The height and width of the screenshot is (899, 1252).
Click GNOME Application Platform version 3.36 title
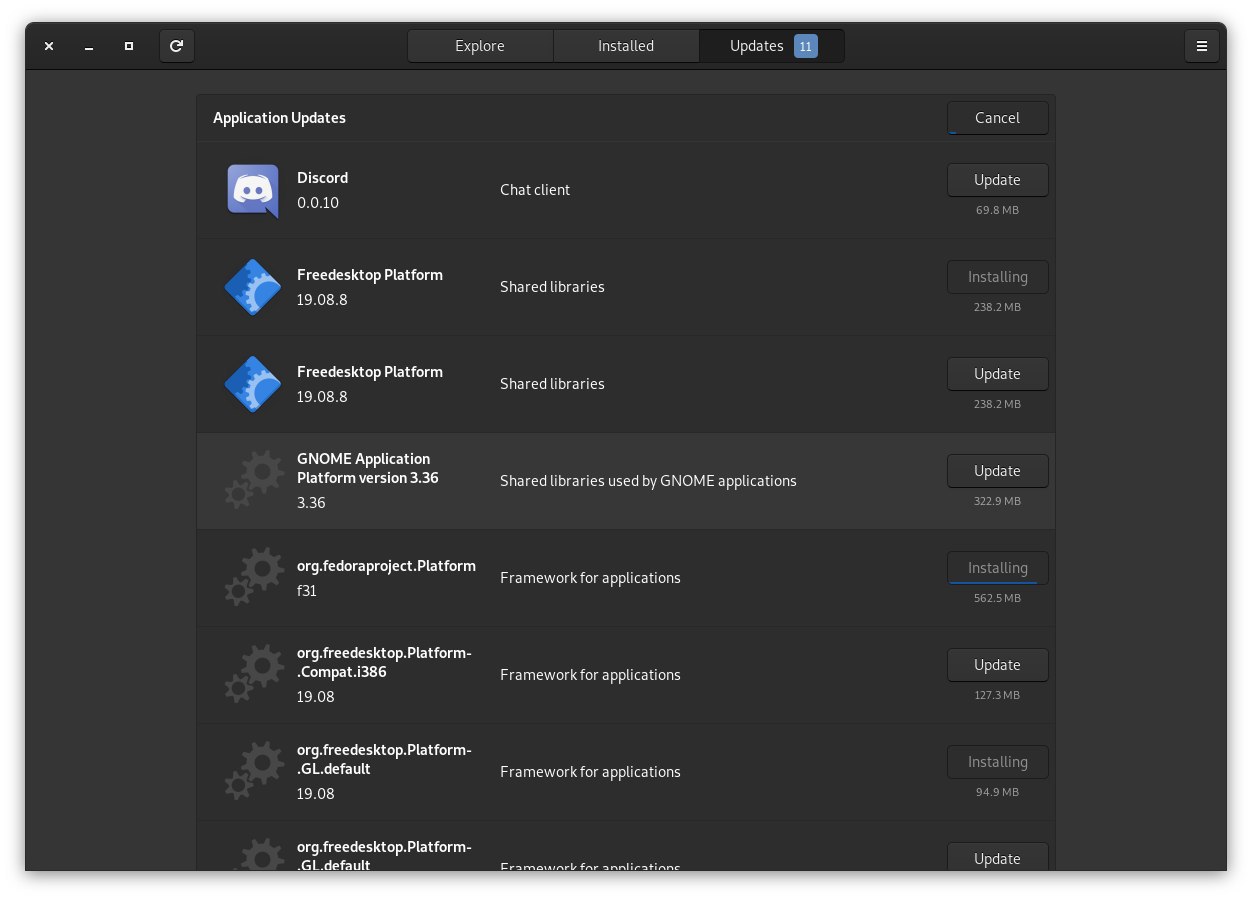(368, 468)
